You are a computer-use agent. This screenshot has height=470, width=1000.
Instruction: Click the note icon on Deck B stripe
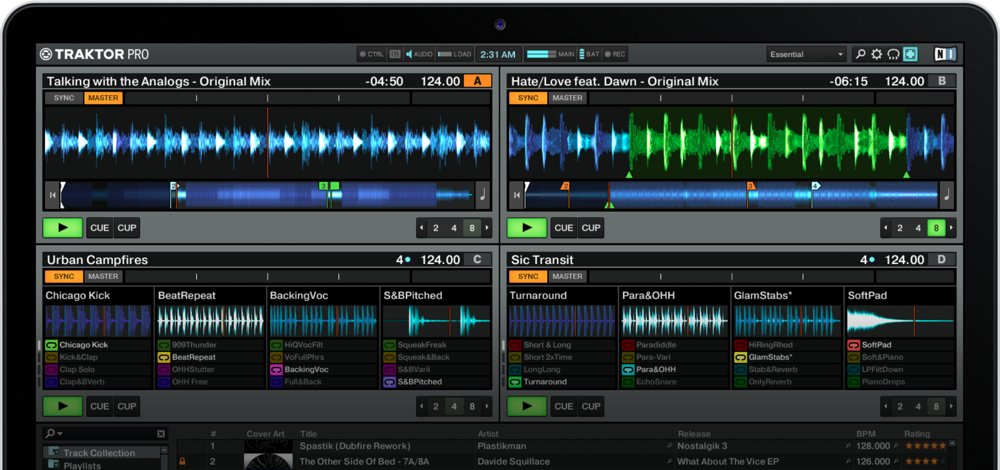[x=947, y=195]
